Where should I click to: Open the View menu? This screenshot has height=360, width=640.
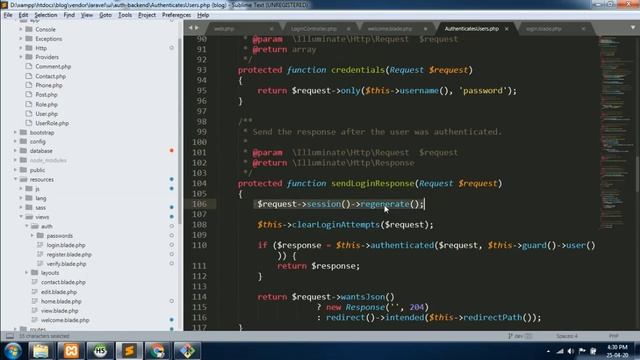pyautogui.click(x=87, y=15)
